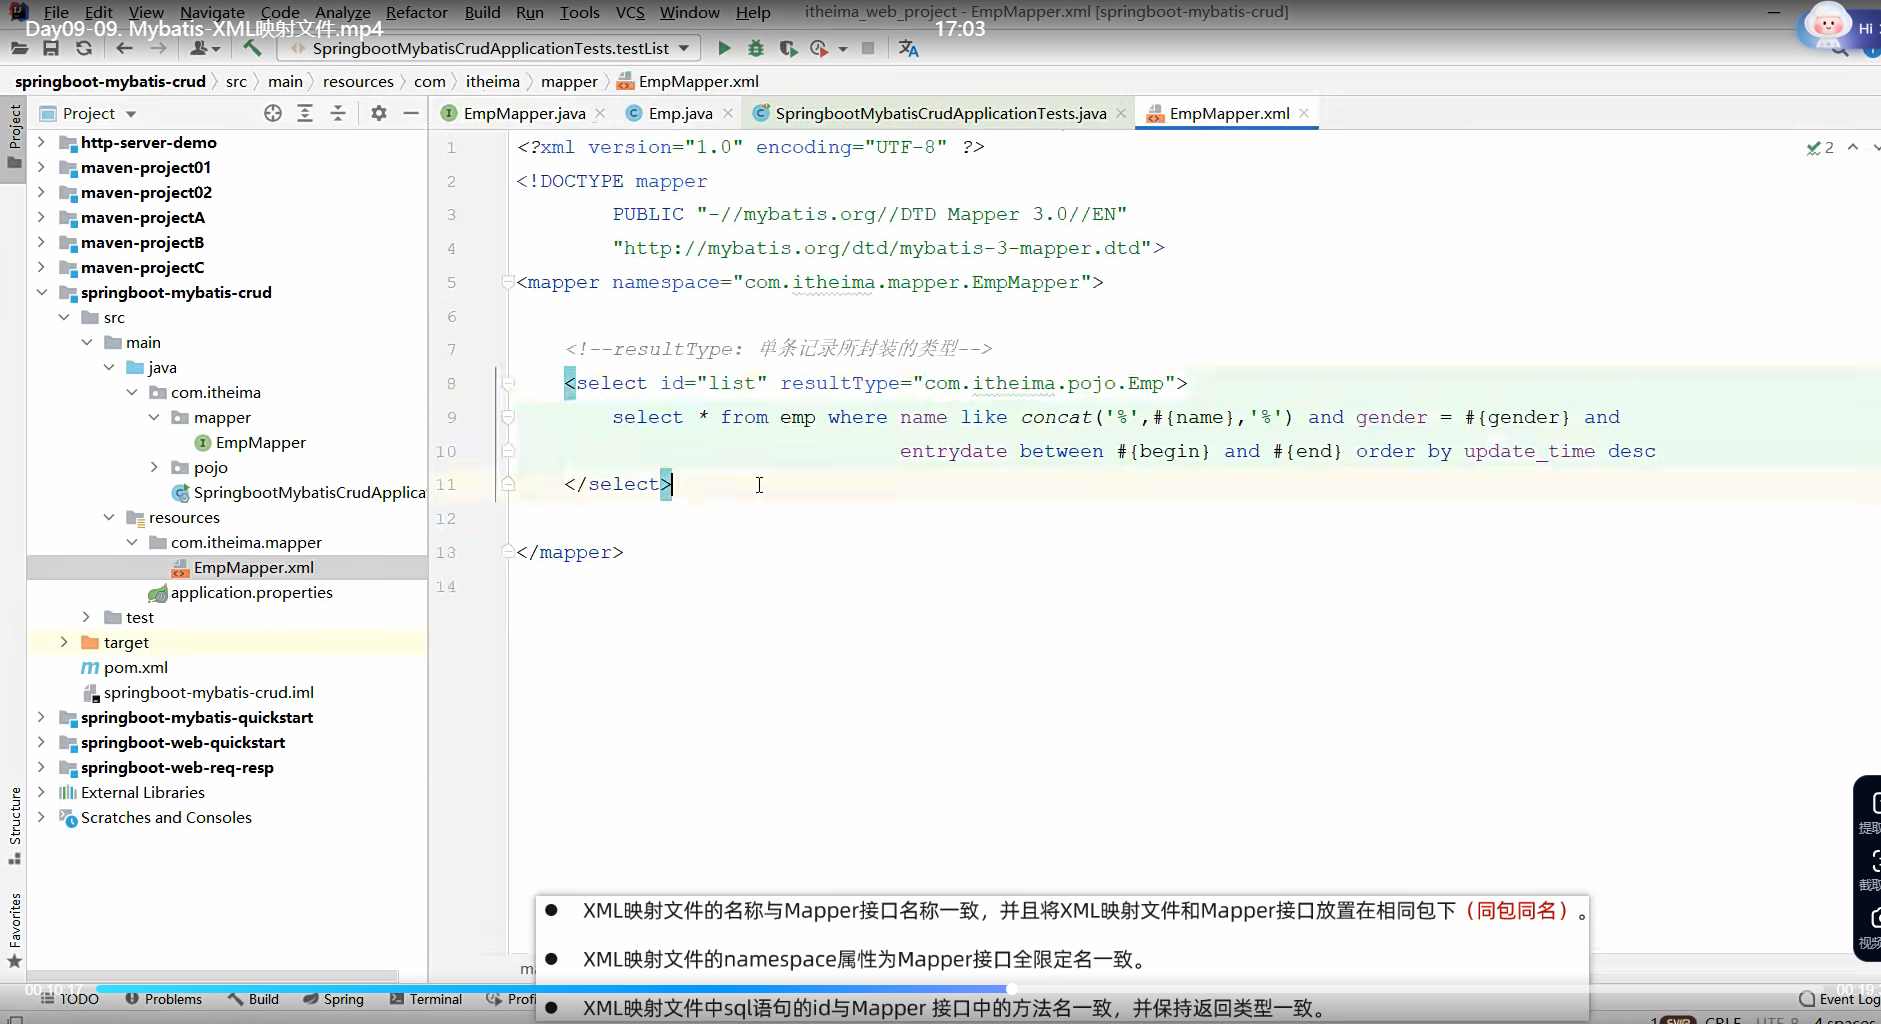This screenshot has height=1024, width=1881.
Task: Click the Stop square icon
Action: tap(868, 48)
